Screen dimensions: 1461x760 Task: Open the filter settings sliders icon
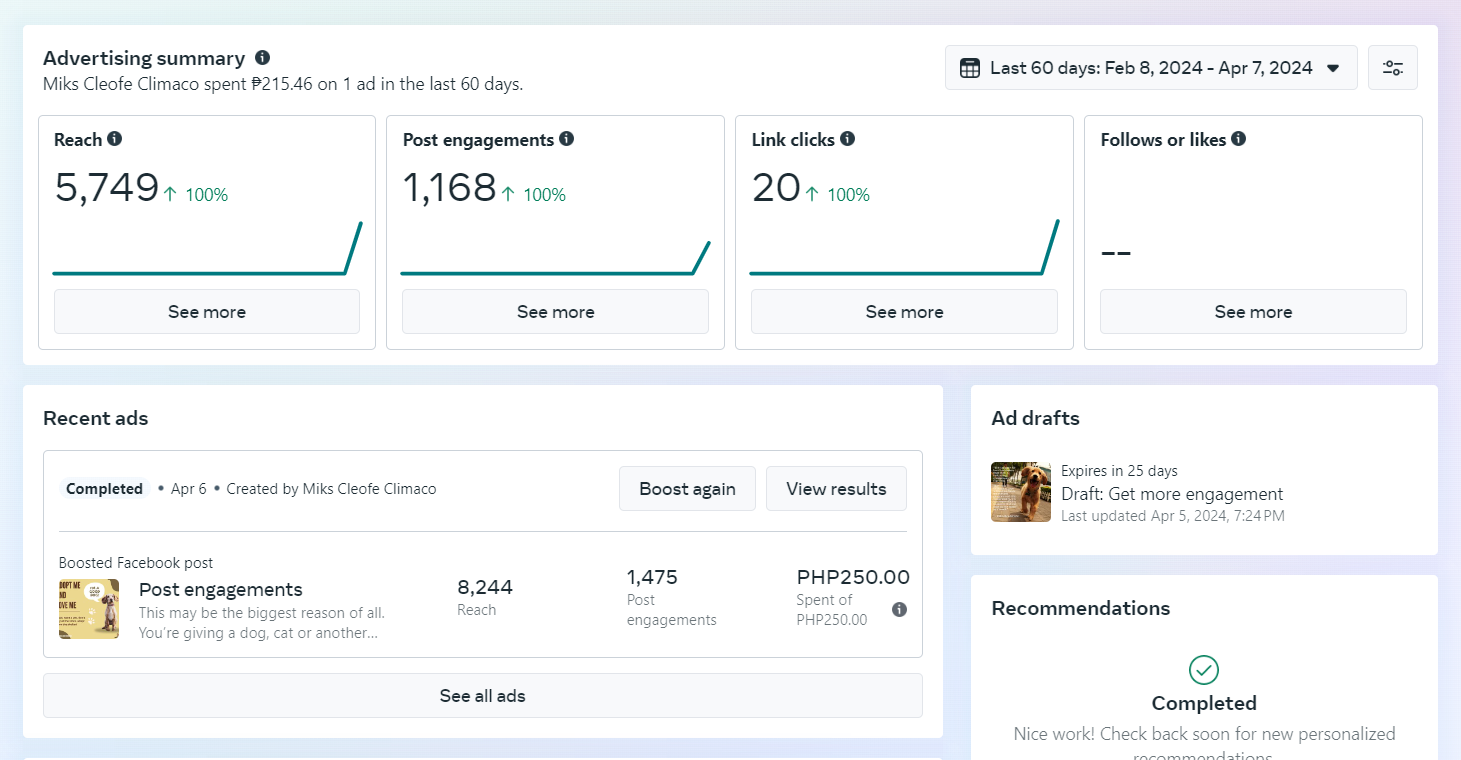click(1392, 68)
